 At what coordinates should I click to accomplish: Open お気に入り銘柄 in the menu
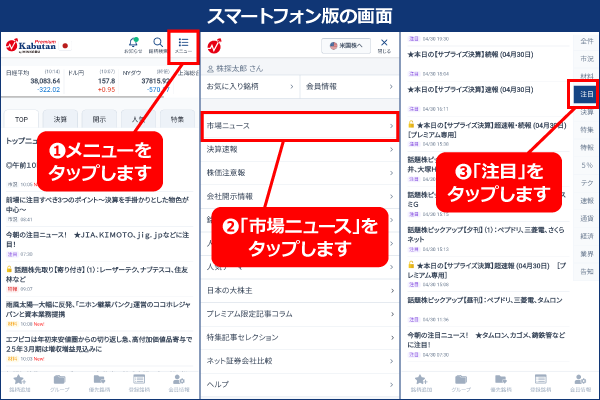pos(250,87)
